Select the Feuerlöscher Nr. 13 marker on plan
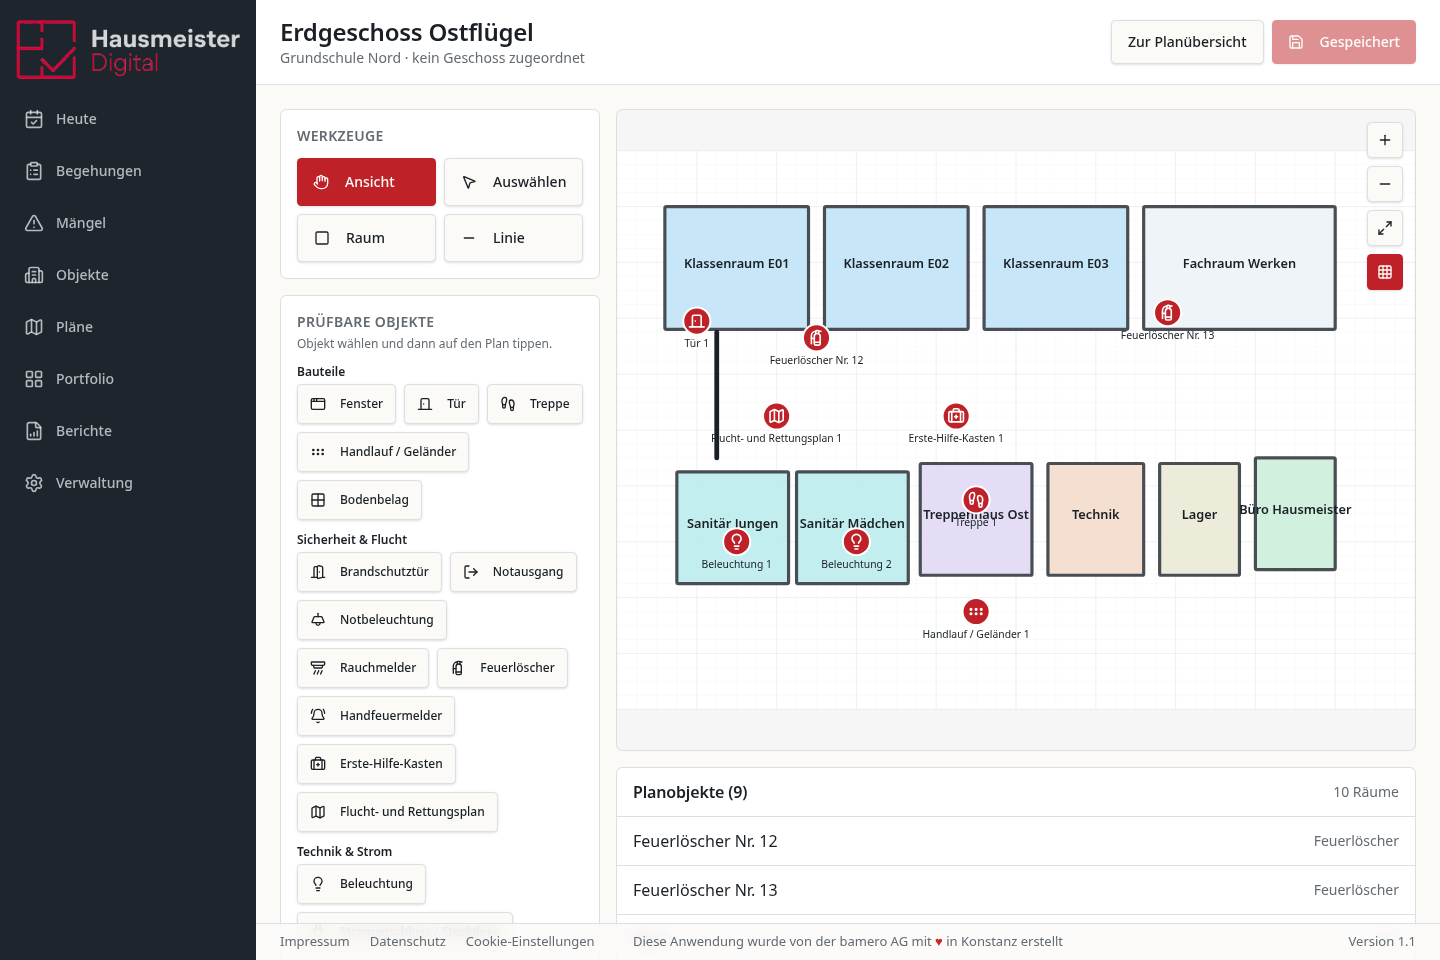This screenshot has width=1440, height=960. tap(1168, 313)
